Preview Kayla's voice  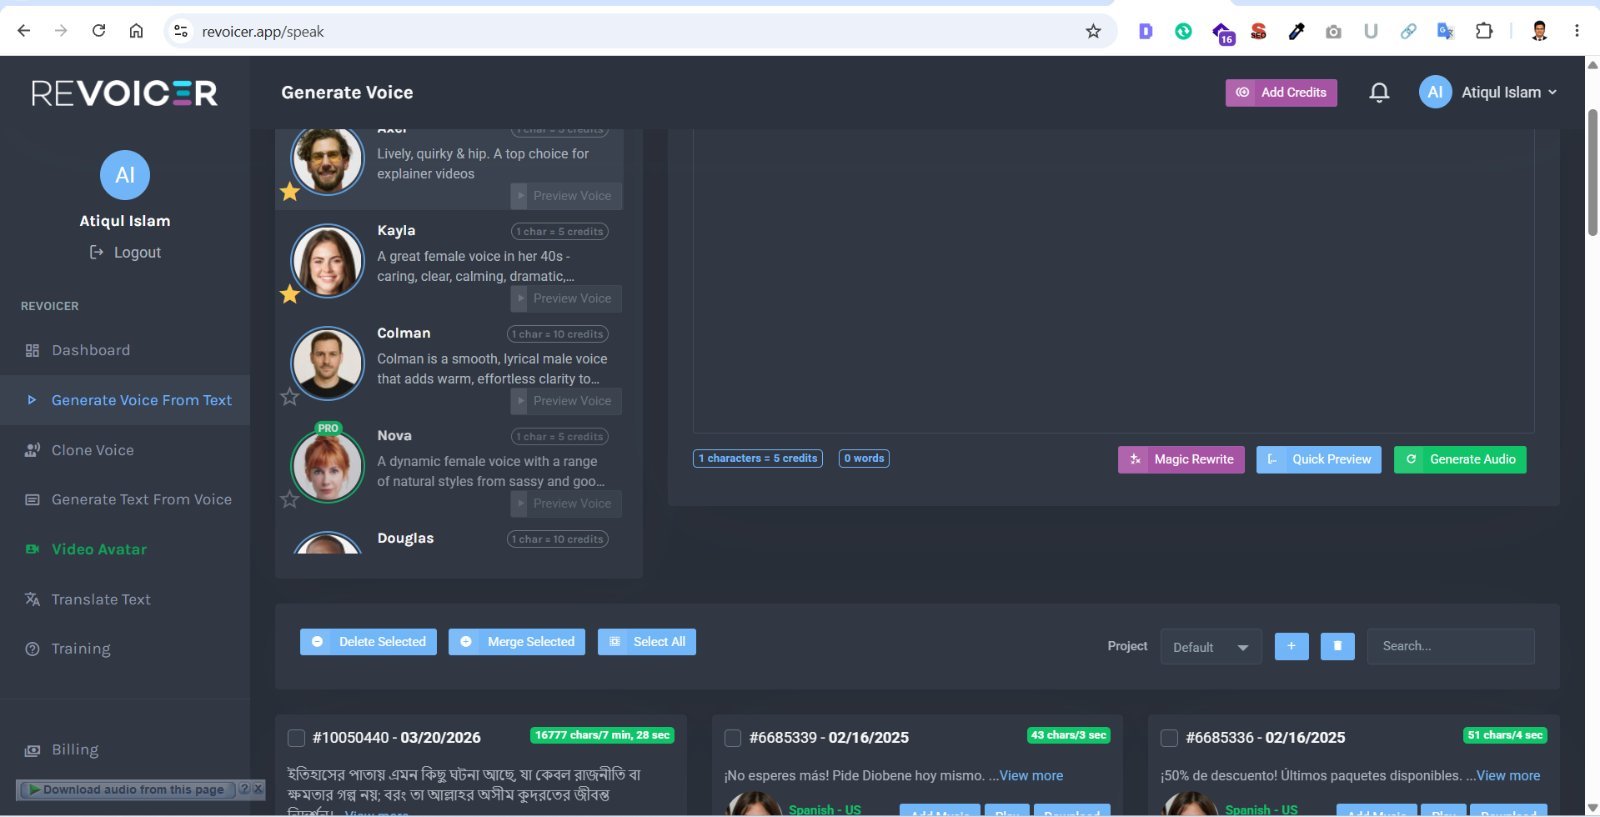566,298
